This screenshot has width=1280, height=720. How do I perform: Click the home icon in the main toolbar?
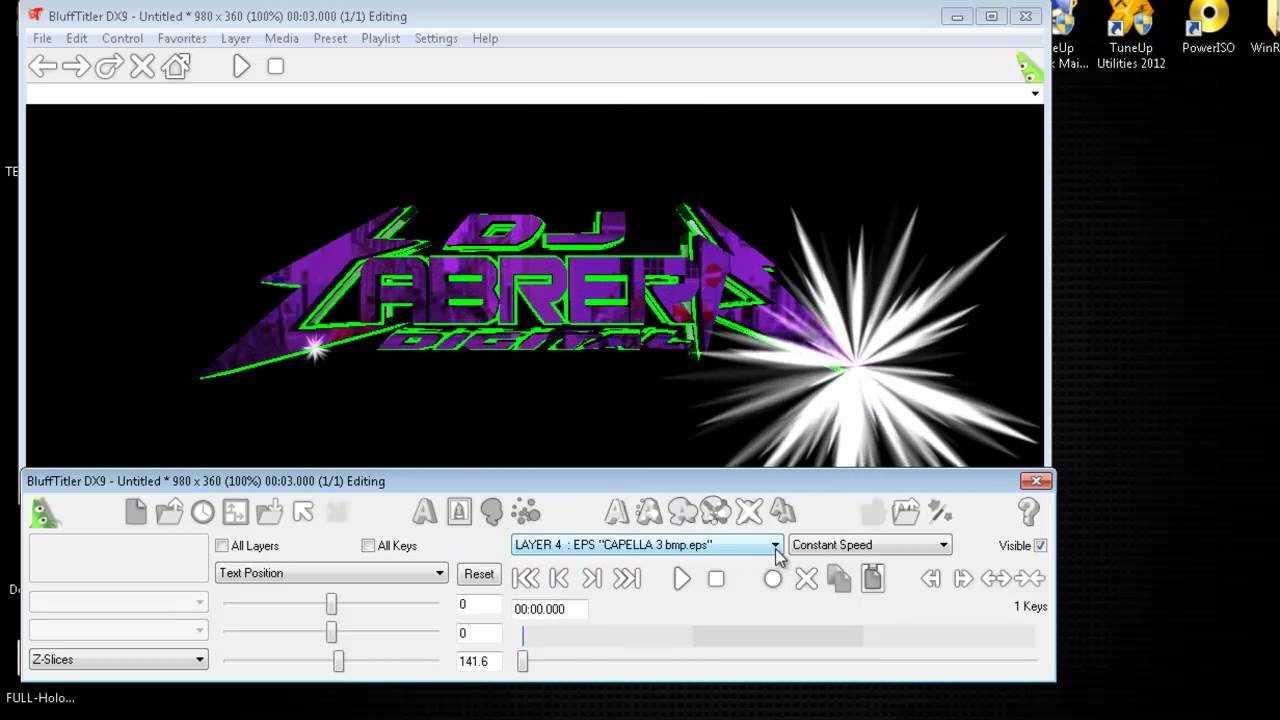176,67
